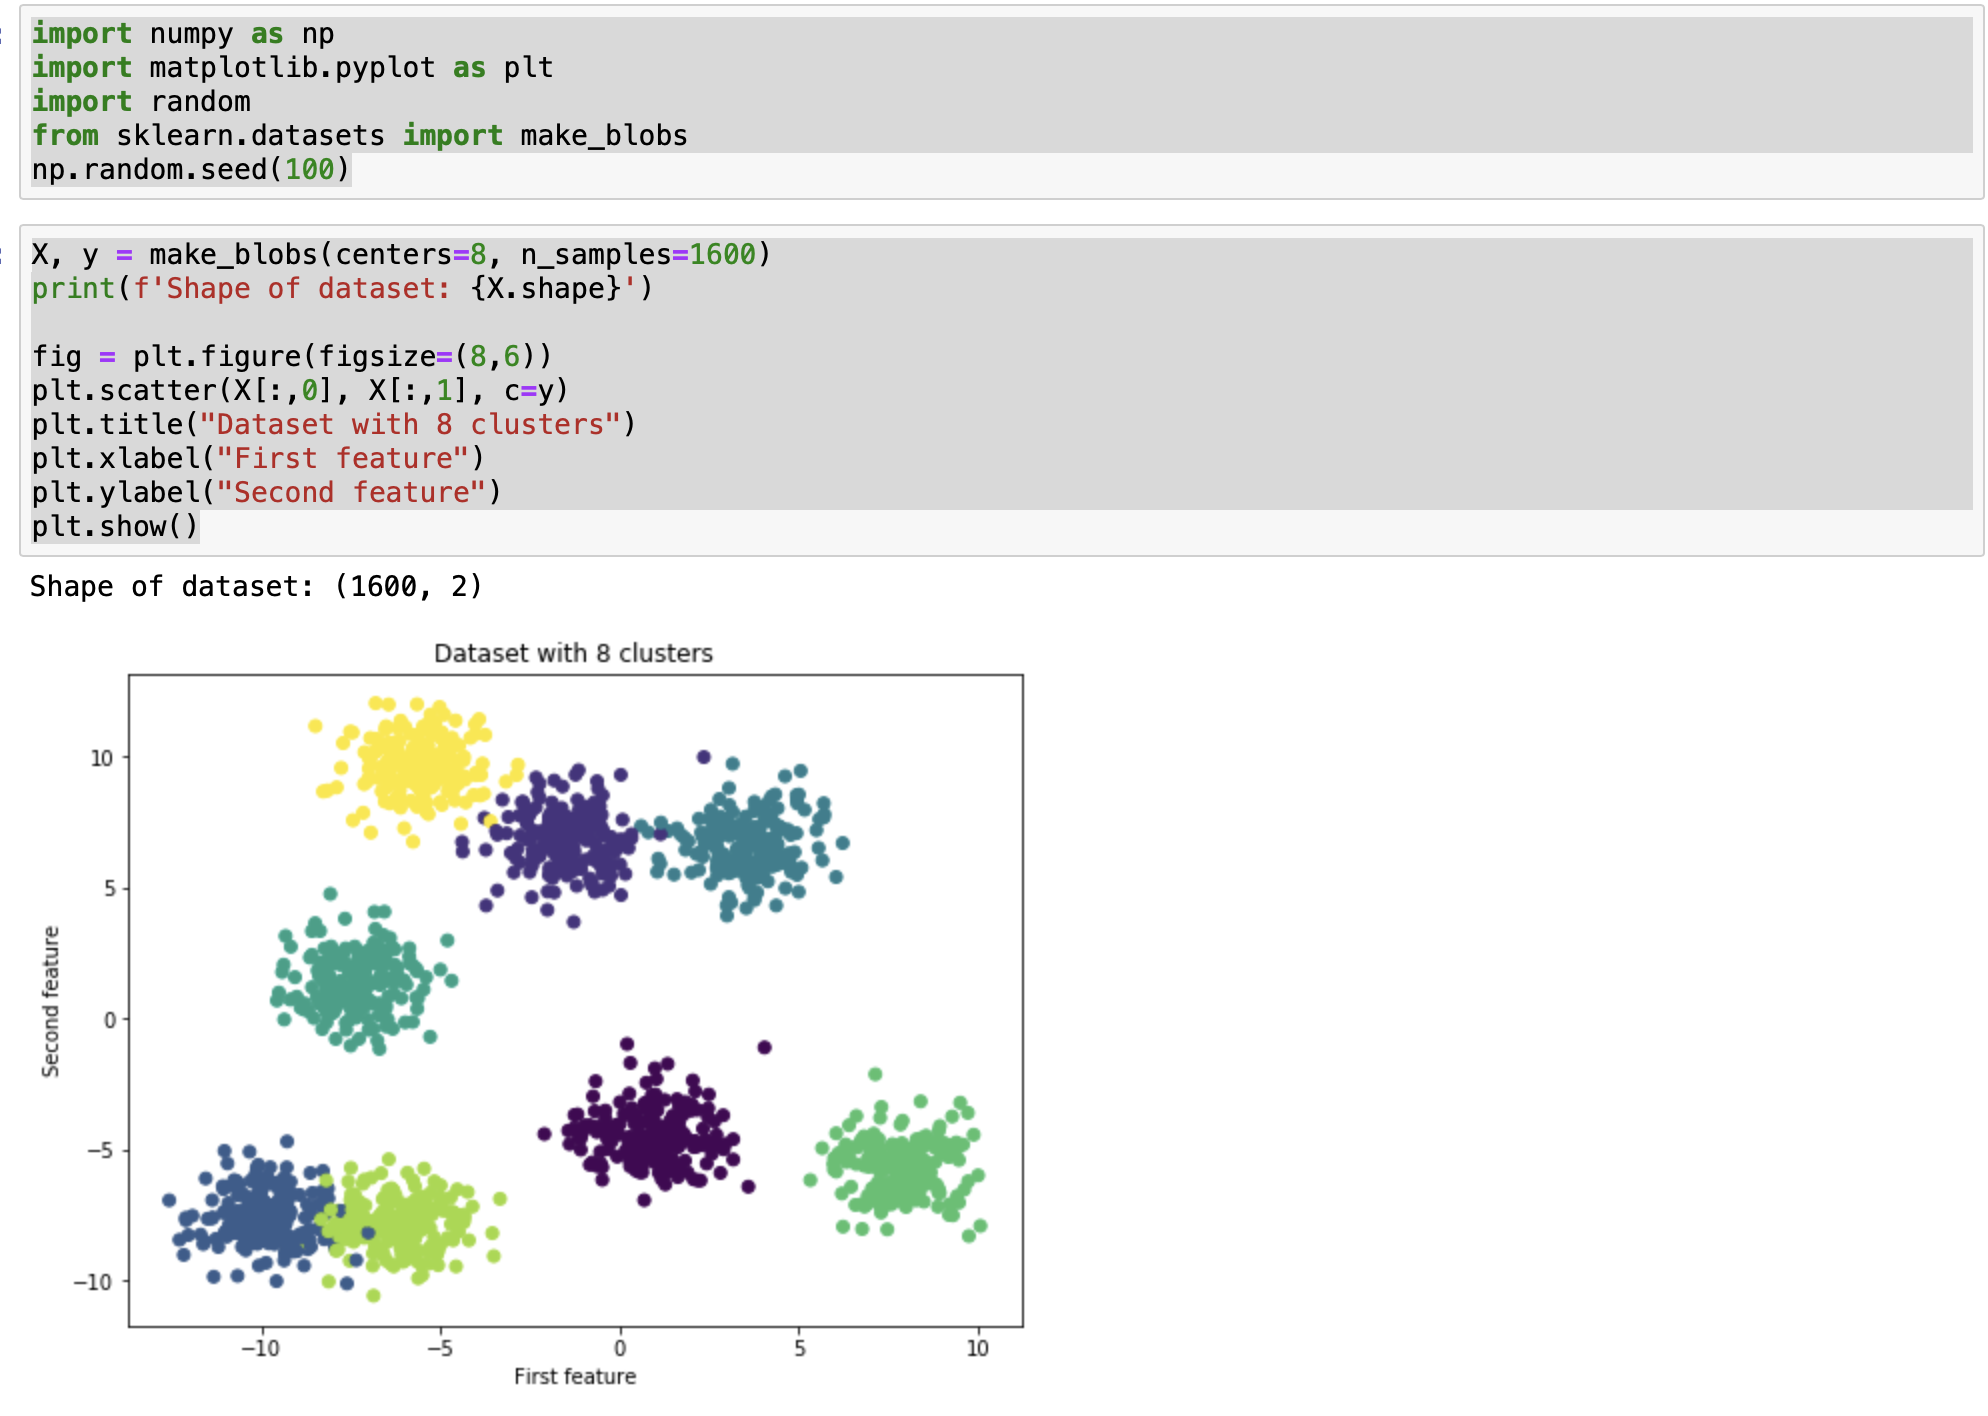Click the plt.figure figsize code line
This screenshot has height=1416, width=1988.
291,357
